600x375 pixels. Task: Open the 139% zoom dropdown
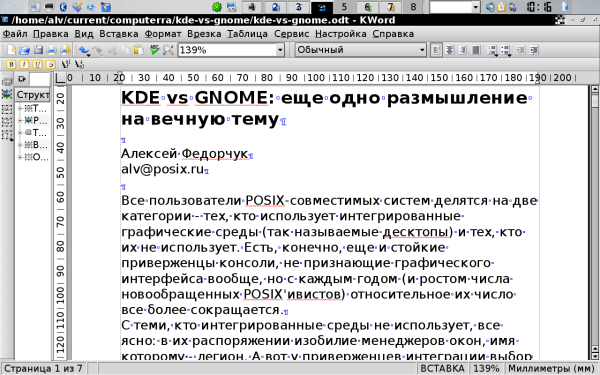(280, 50)
